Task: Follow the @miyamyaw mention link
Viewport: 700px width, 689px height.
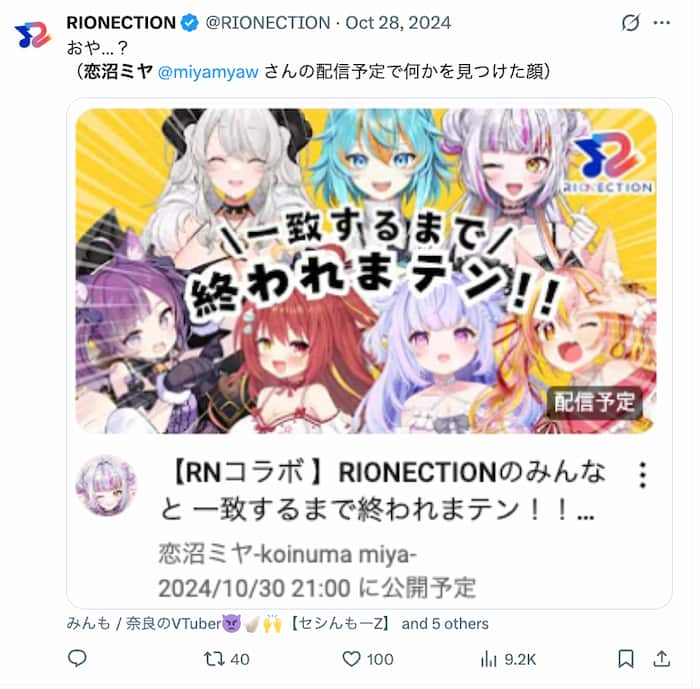Action: coord(208,72)
